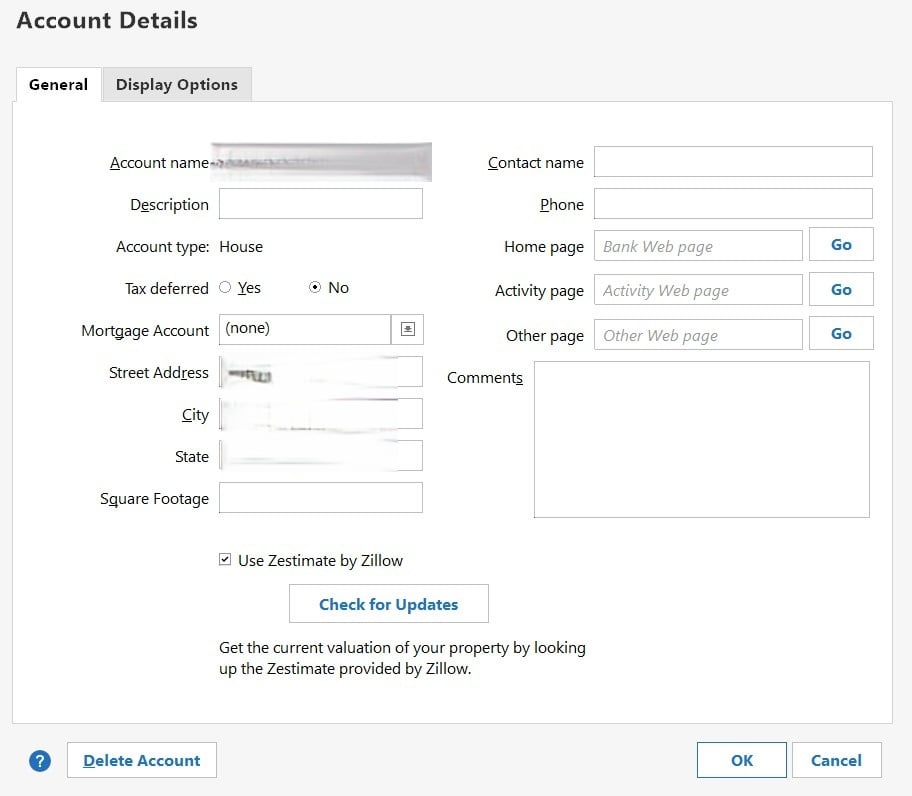Focus the Contact name input
Screen dimensions: 912x796
pos(733,162)
